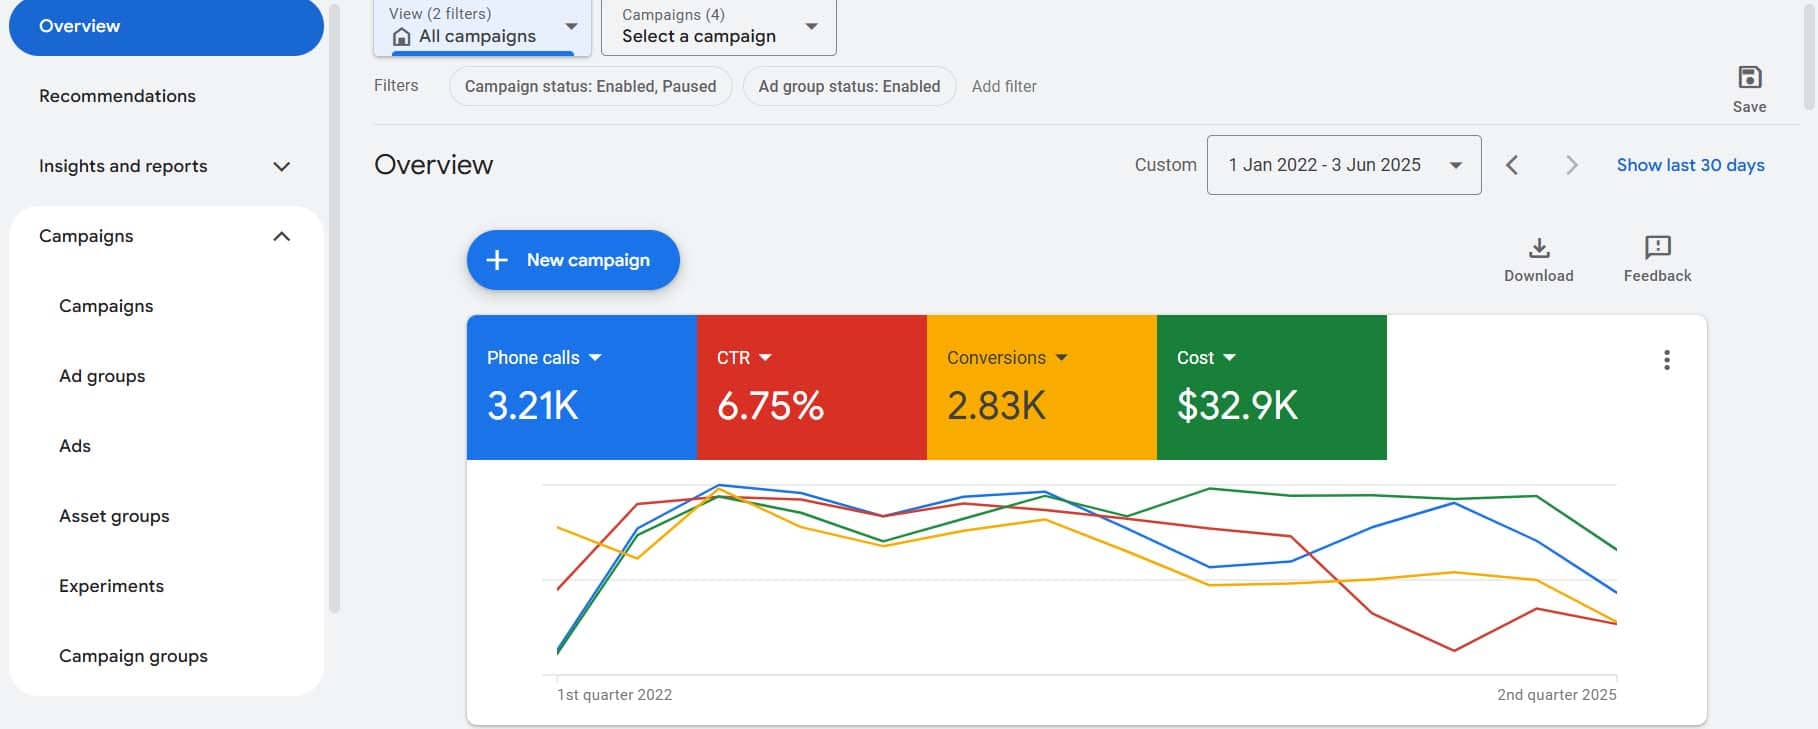This screenshot has height=729, width=1818.
Task: Click the Download icon
Action: pyautogui.click(x=1539, y=248)
